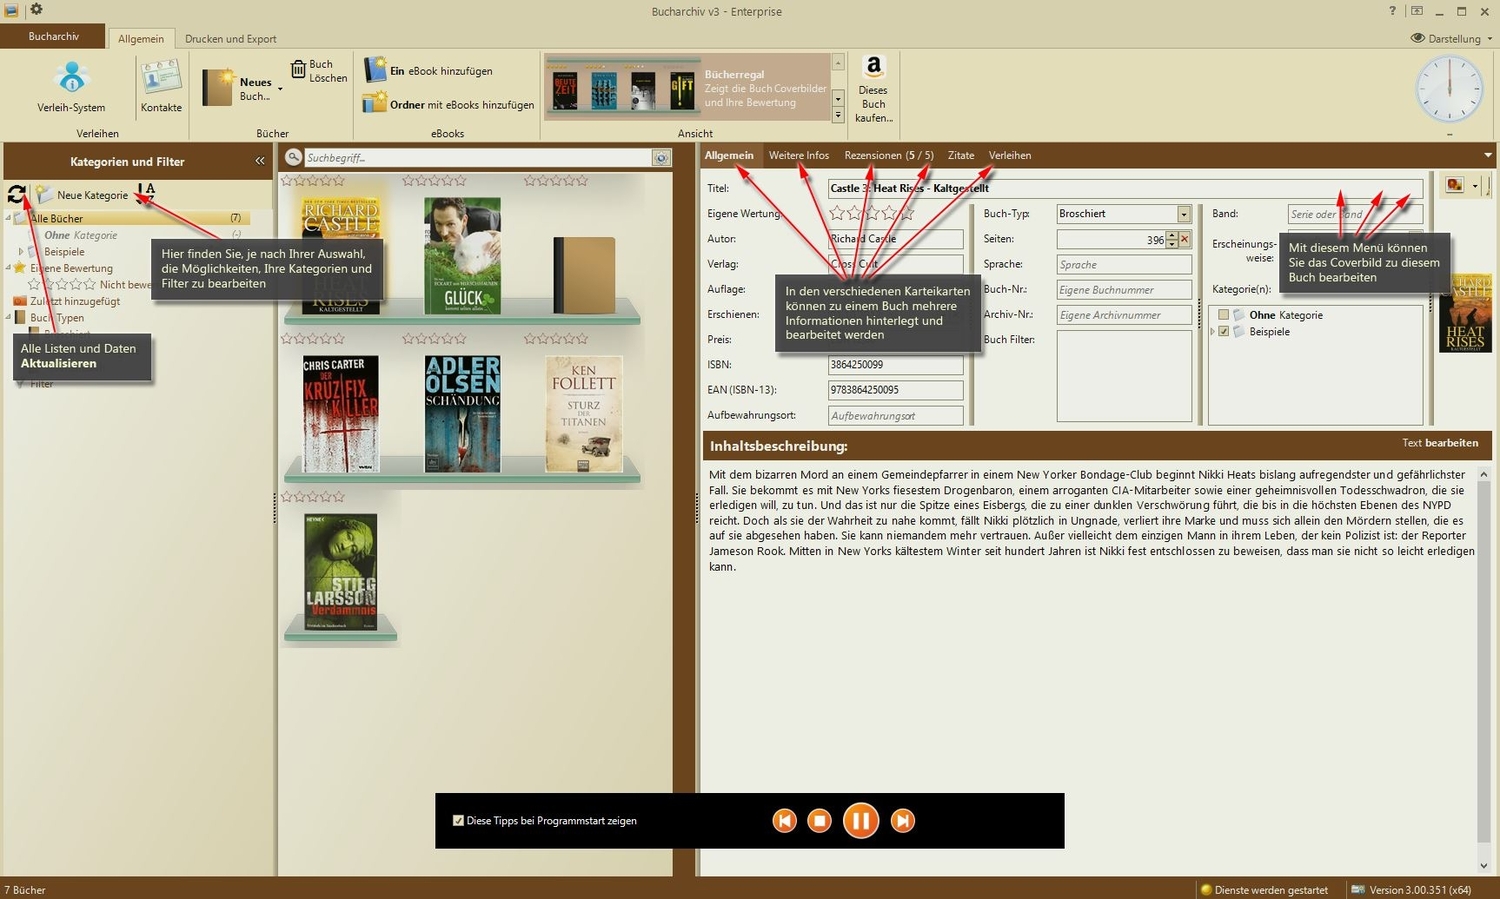Click the help question mark in title bar
The width and height of the screenshot is (1500, 899).
tap(1392, 11)
